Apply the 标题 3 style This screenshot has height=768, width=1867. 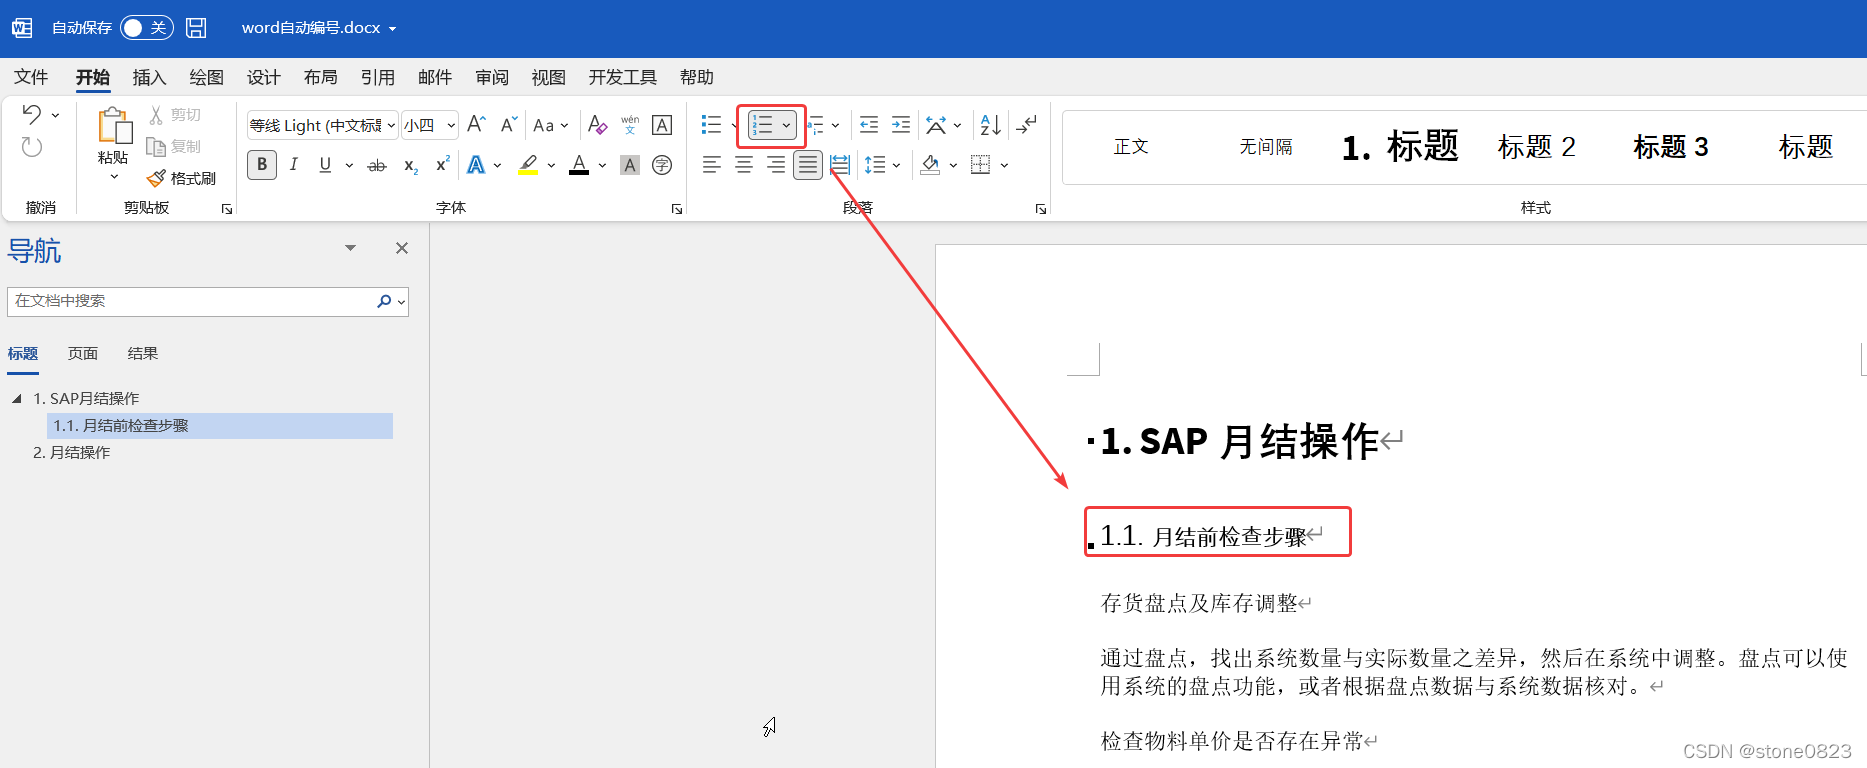(x=1671, y=147)
